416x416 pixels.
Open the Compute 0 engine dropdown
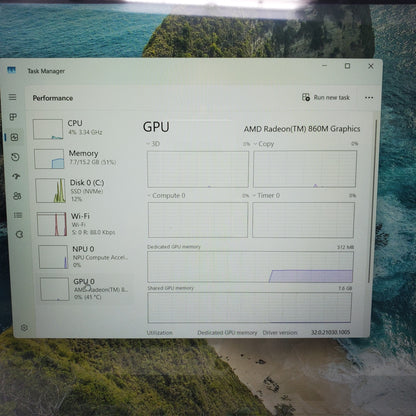coord(166,195)
